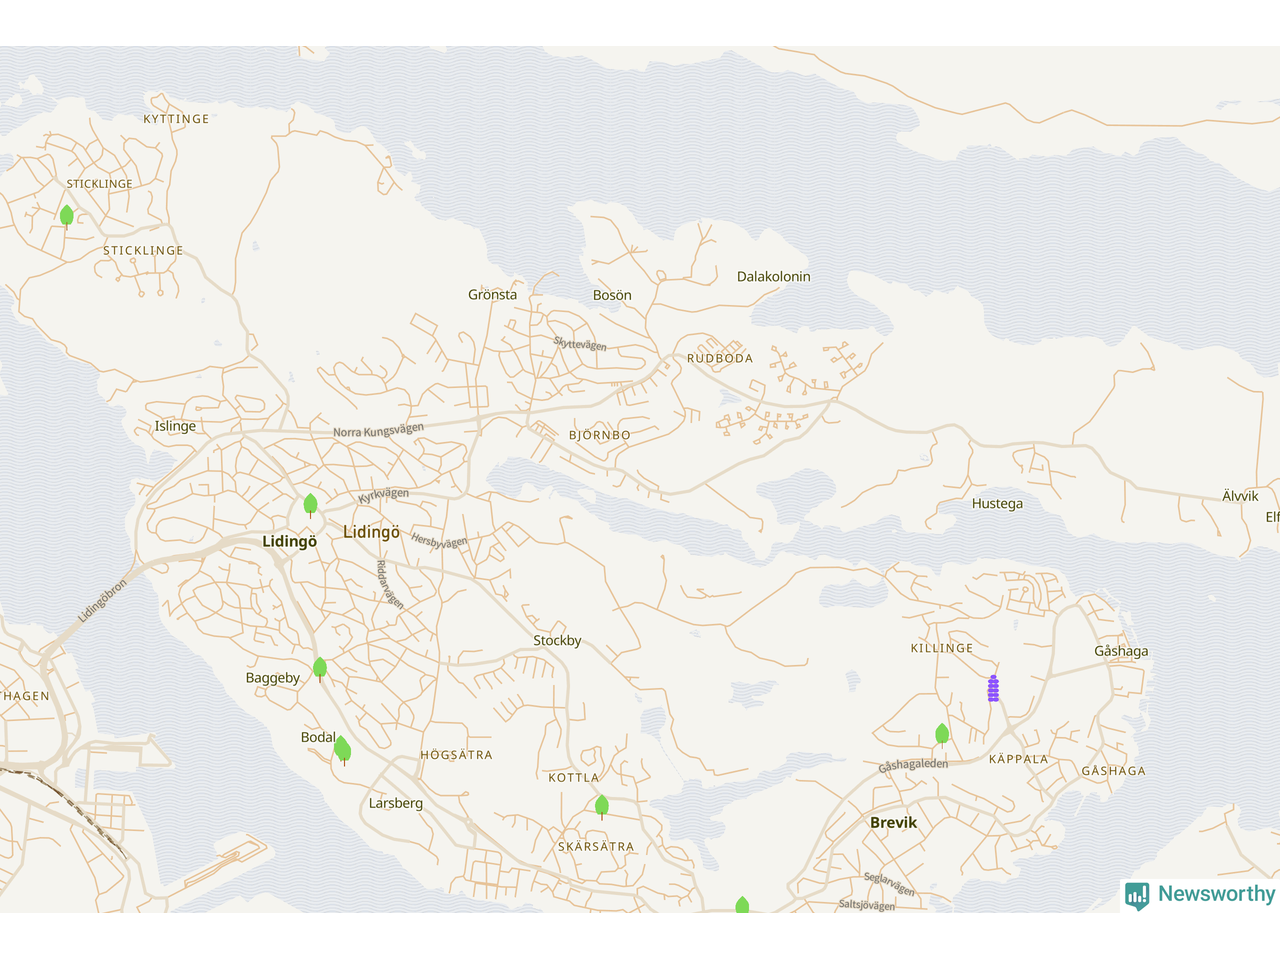Screen dimensions: 1280x960
Task: Select the Norra Kungsvägen road label
Action: point(378,431)
